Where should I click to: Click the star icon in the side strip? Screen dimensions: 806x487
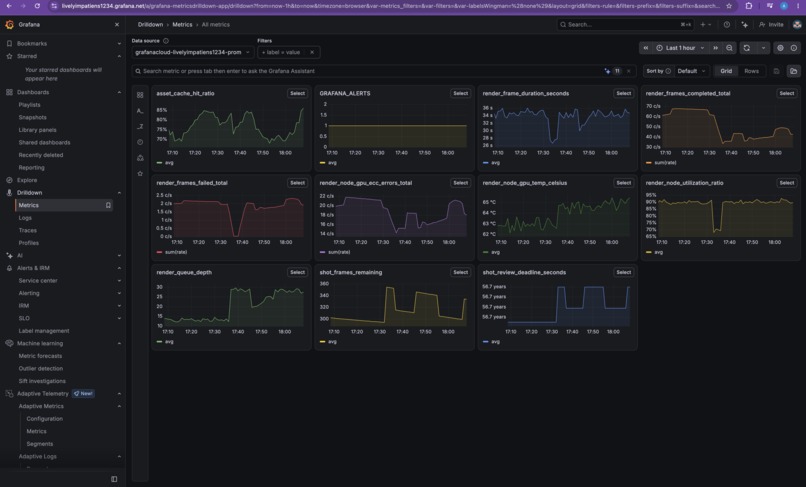pyautogui.click(x=140, y=173)
